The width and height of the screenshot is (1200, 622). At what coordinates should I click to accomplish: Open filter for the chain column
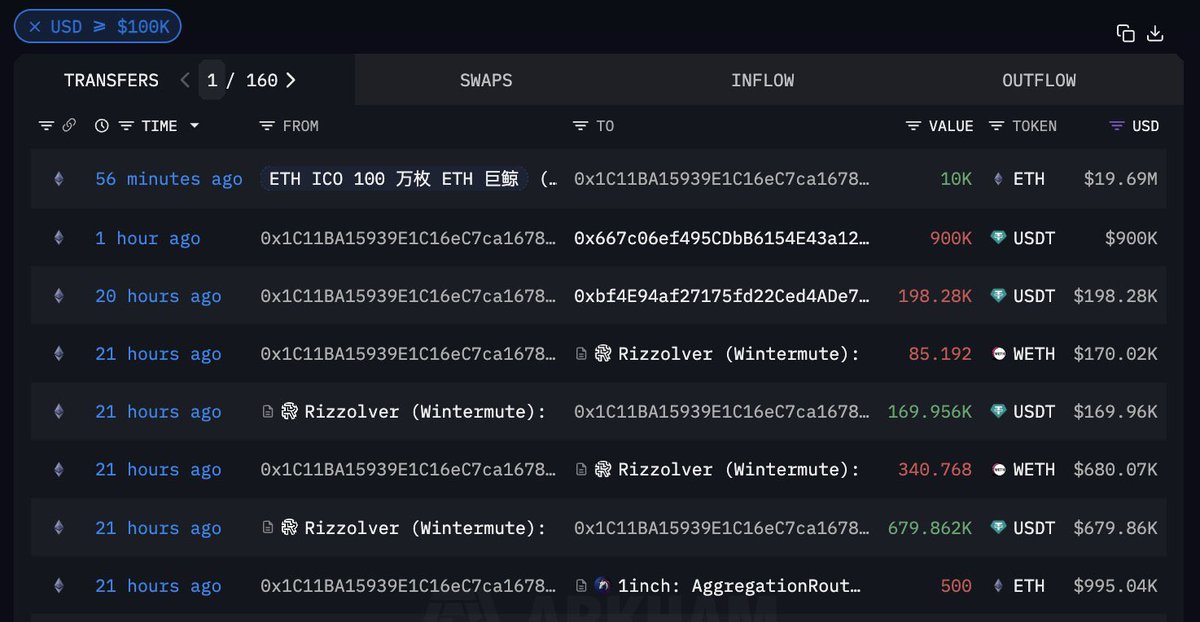[x=46, y=126]
